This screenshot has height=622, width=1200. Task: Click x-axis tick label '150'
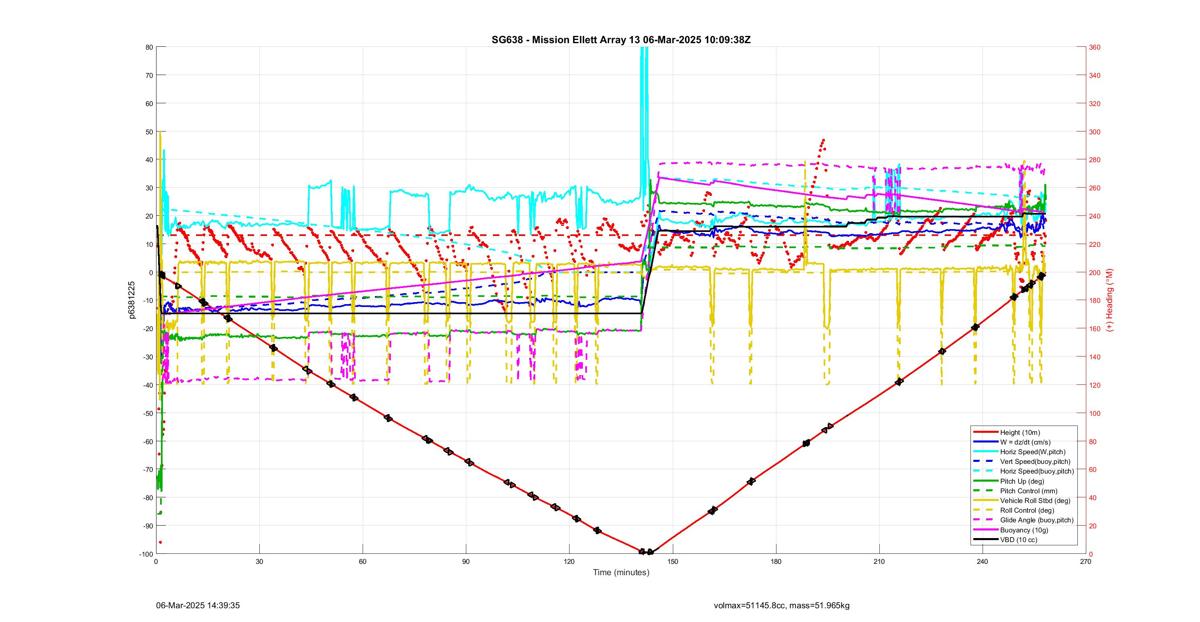(x=673, y=562)
